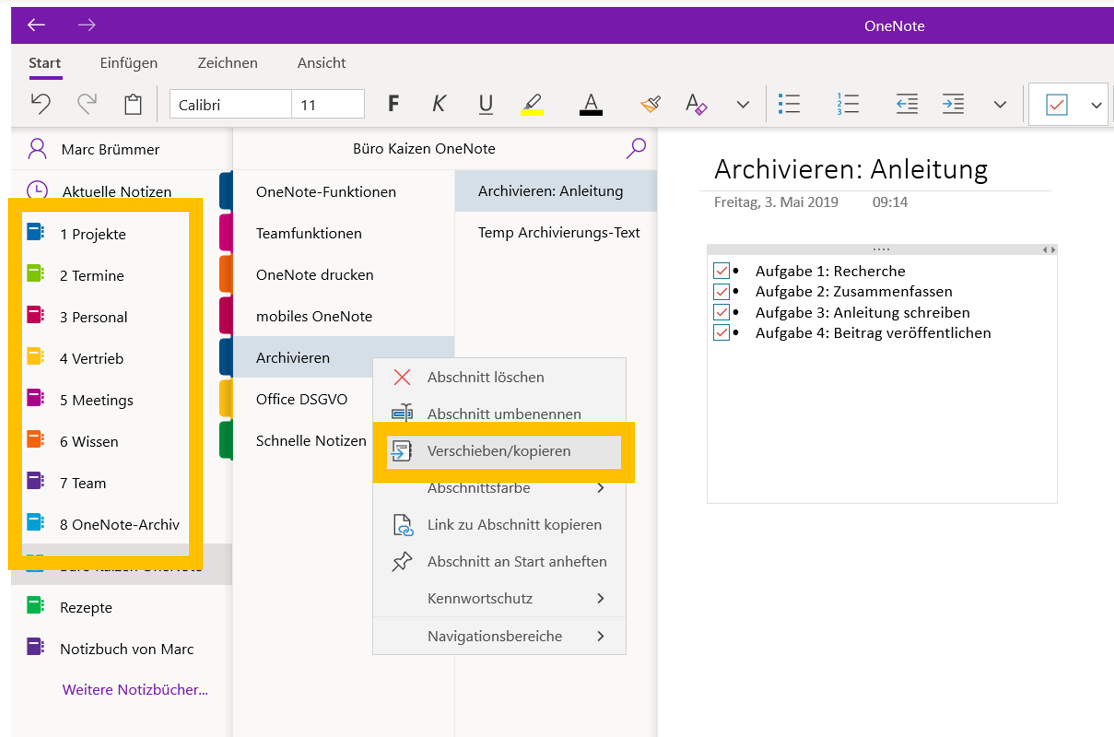This screenshot has width=1114, height=737.
Task: Select the Office DSGVO section
Action: (302, 399)
